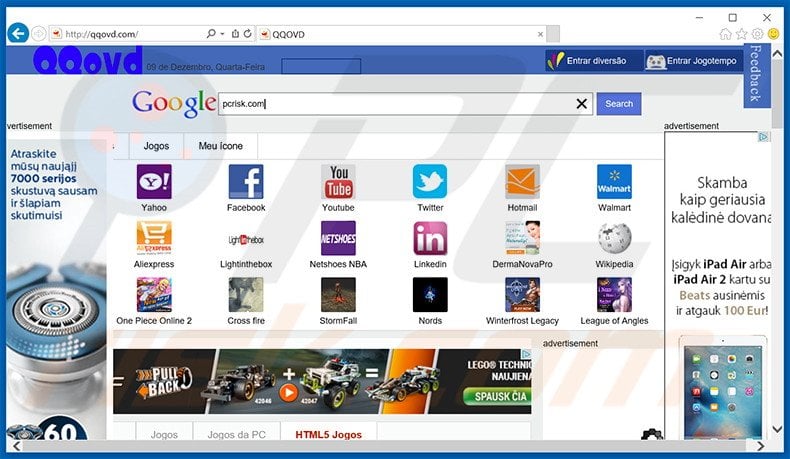Image resolution: width=790 pixels, height=459 pixels.
Task: Open the shaver advertisement on the left
Action: (56, 287)
